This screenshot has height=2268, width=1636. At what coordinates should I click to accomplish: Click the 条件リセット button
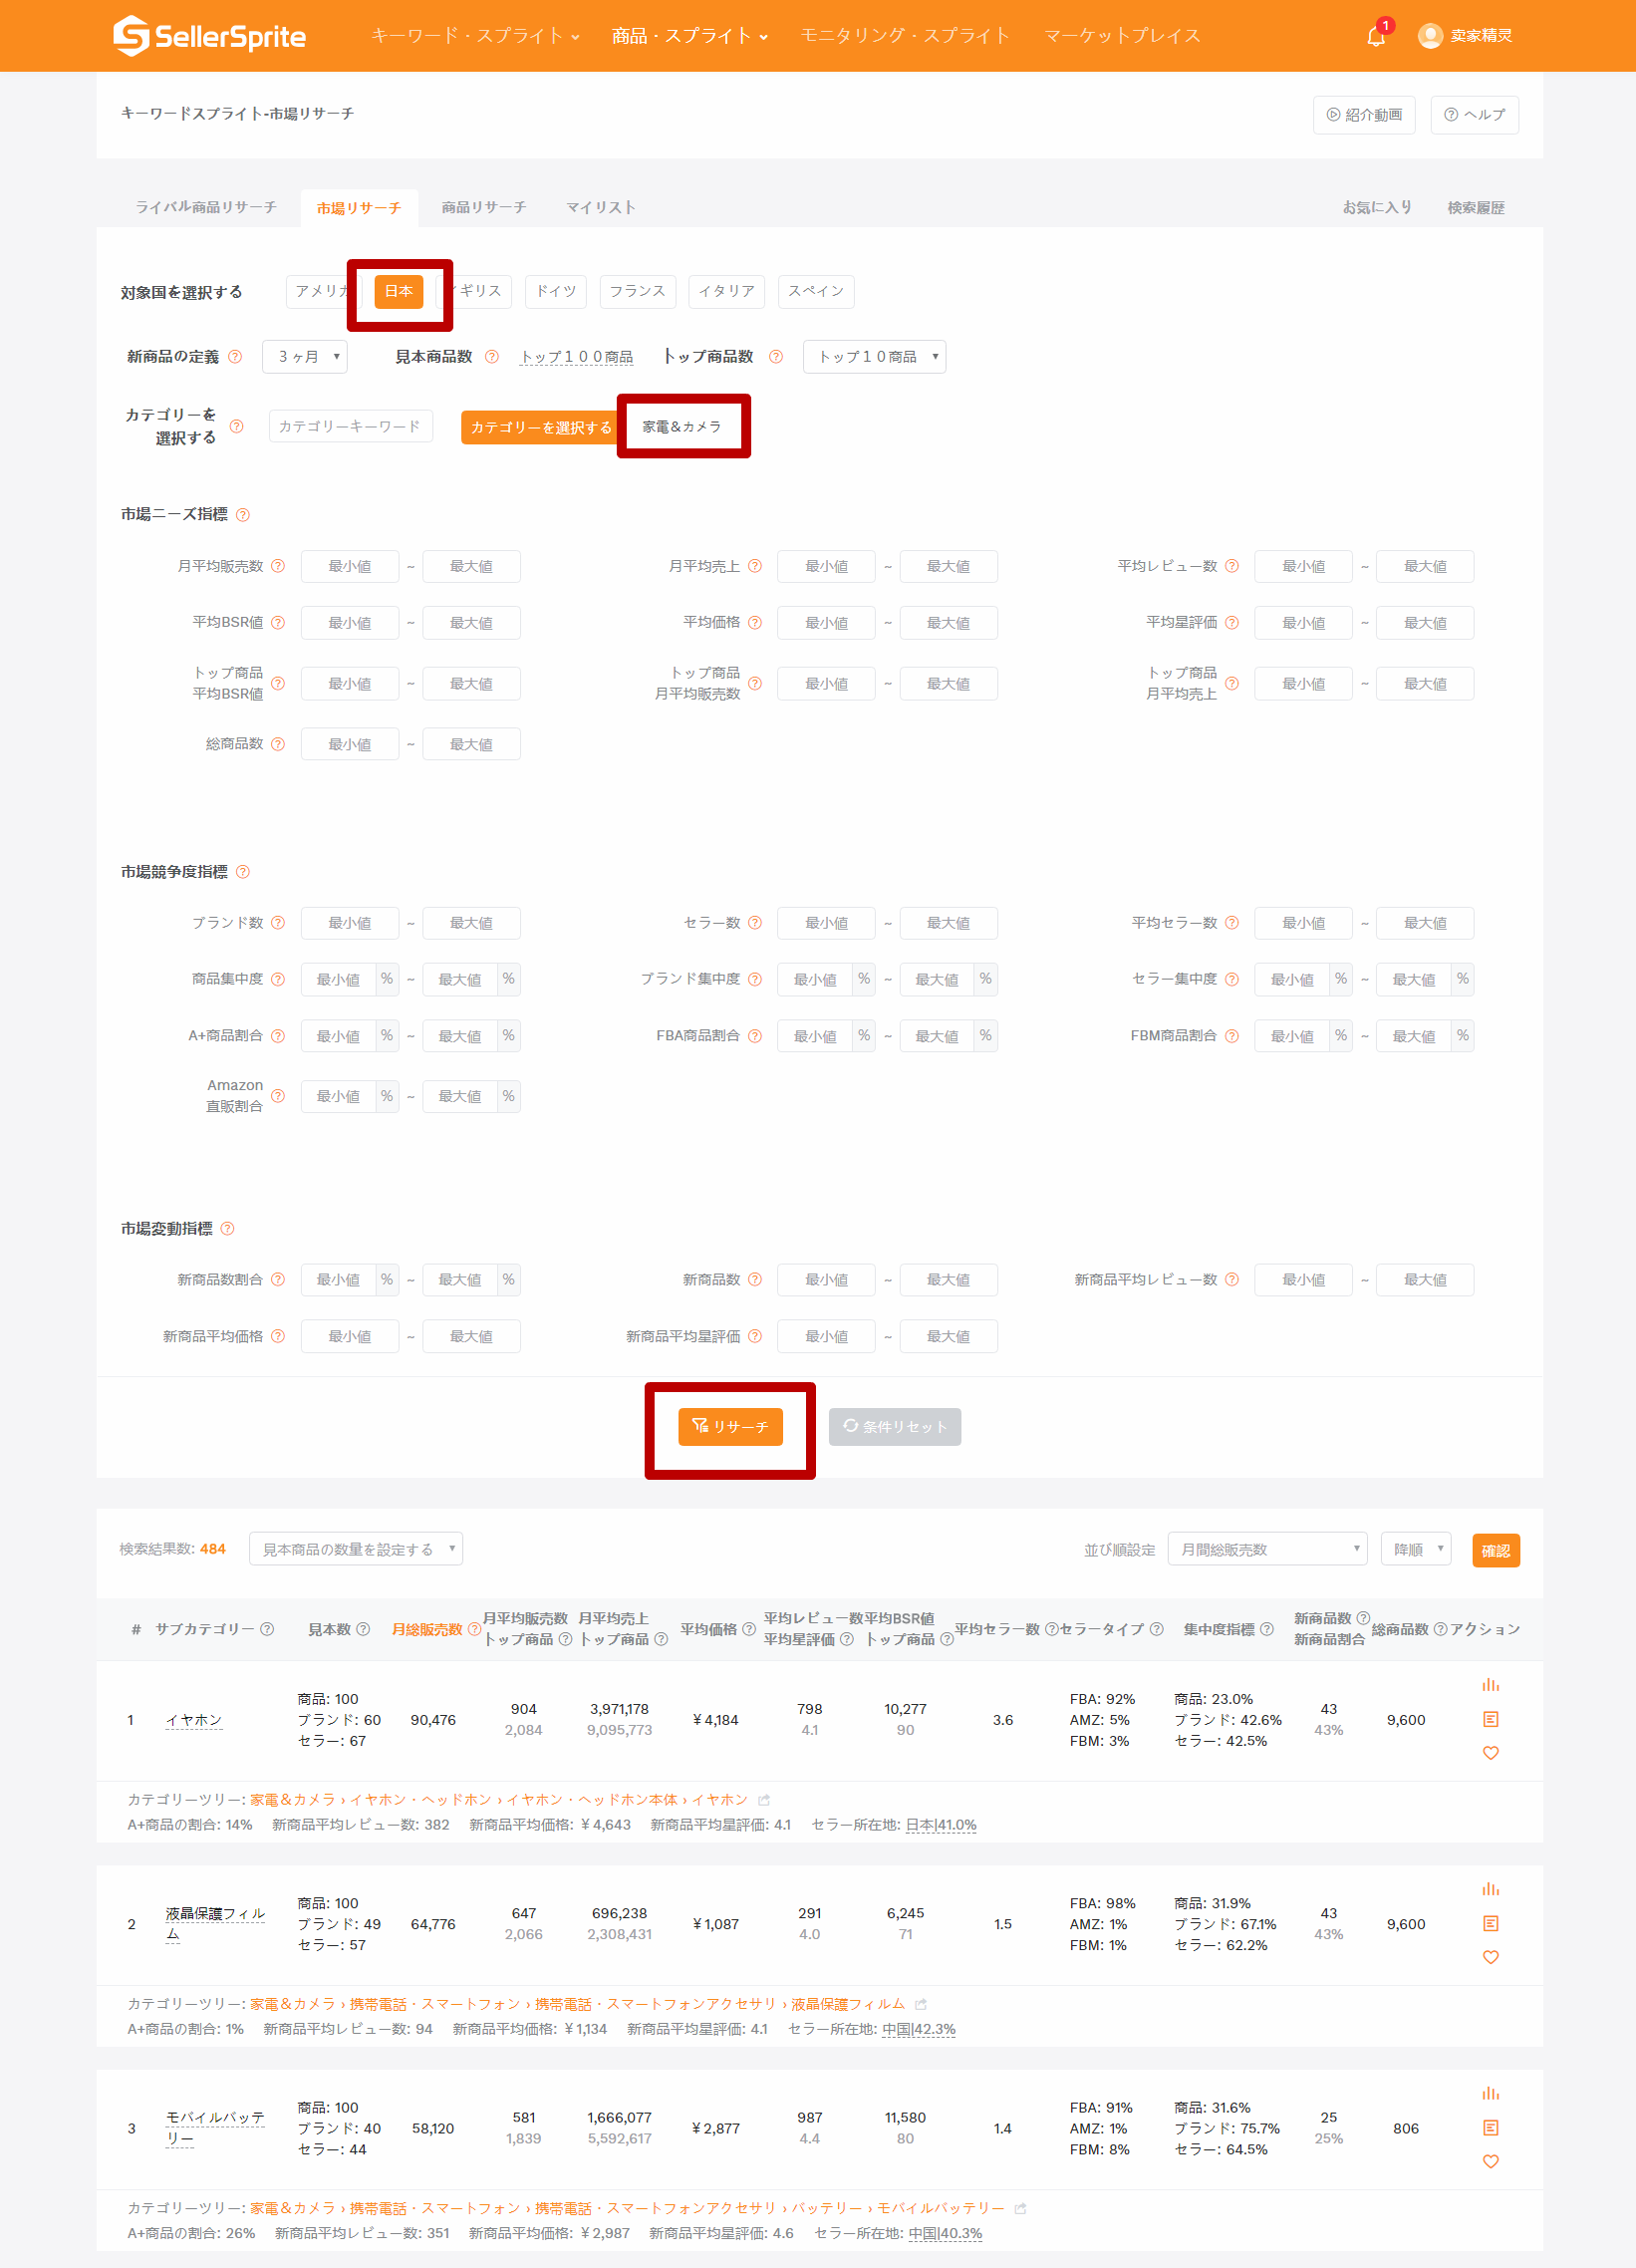(x=895, y=1426)
